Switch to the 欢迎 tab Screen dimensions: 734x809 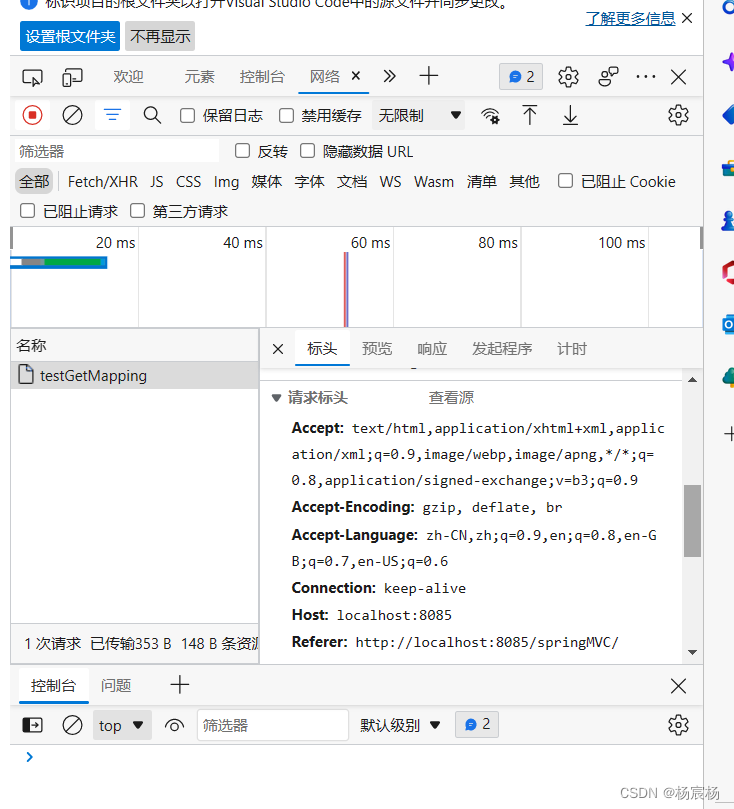click(x=128, y=77)
